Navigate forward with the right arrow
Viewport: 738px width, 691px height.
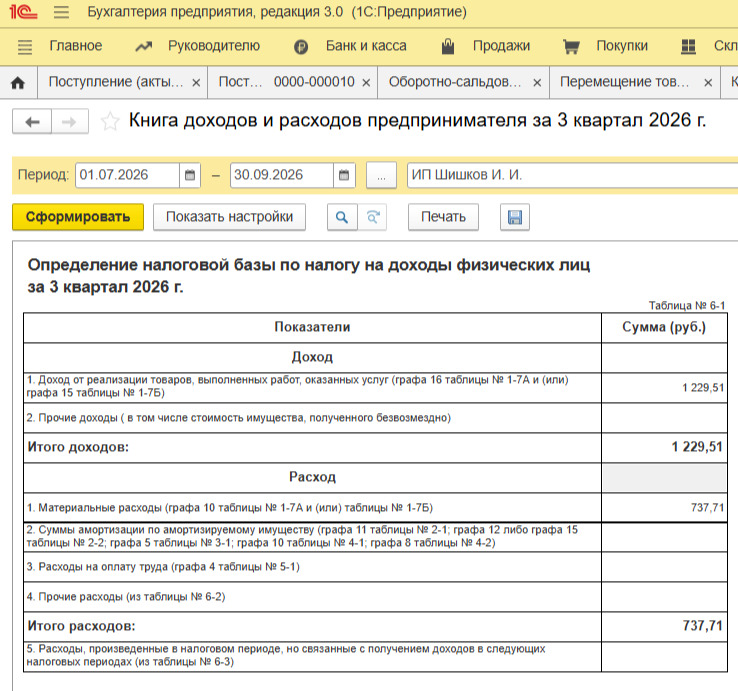click(x=69, y=122)
